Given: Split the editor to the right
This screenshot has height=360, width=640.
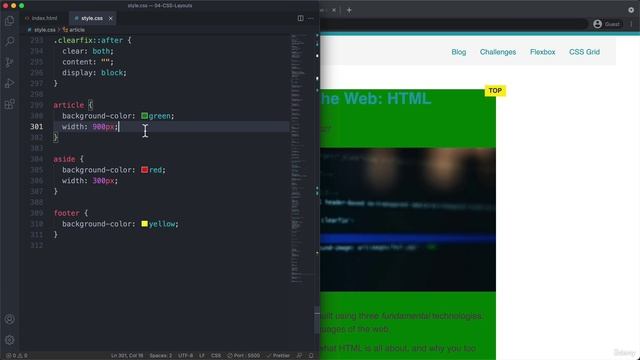Looking at the screenshot, I should pyautogui.click(x=300, y=18).
